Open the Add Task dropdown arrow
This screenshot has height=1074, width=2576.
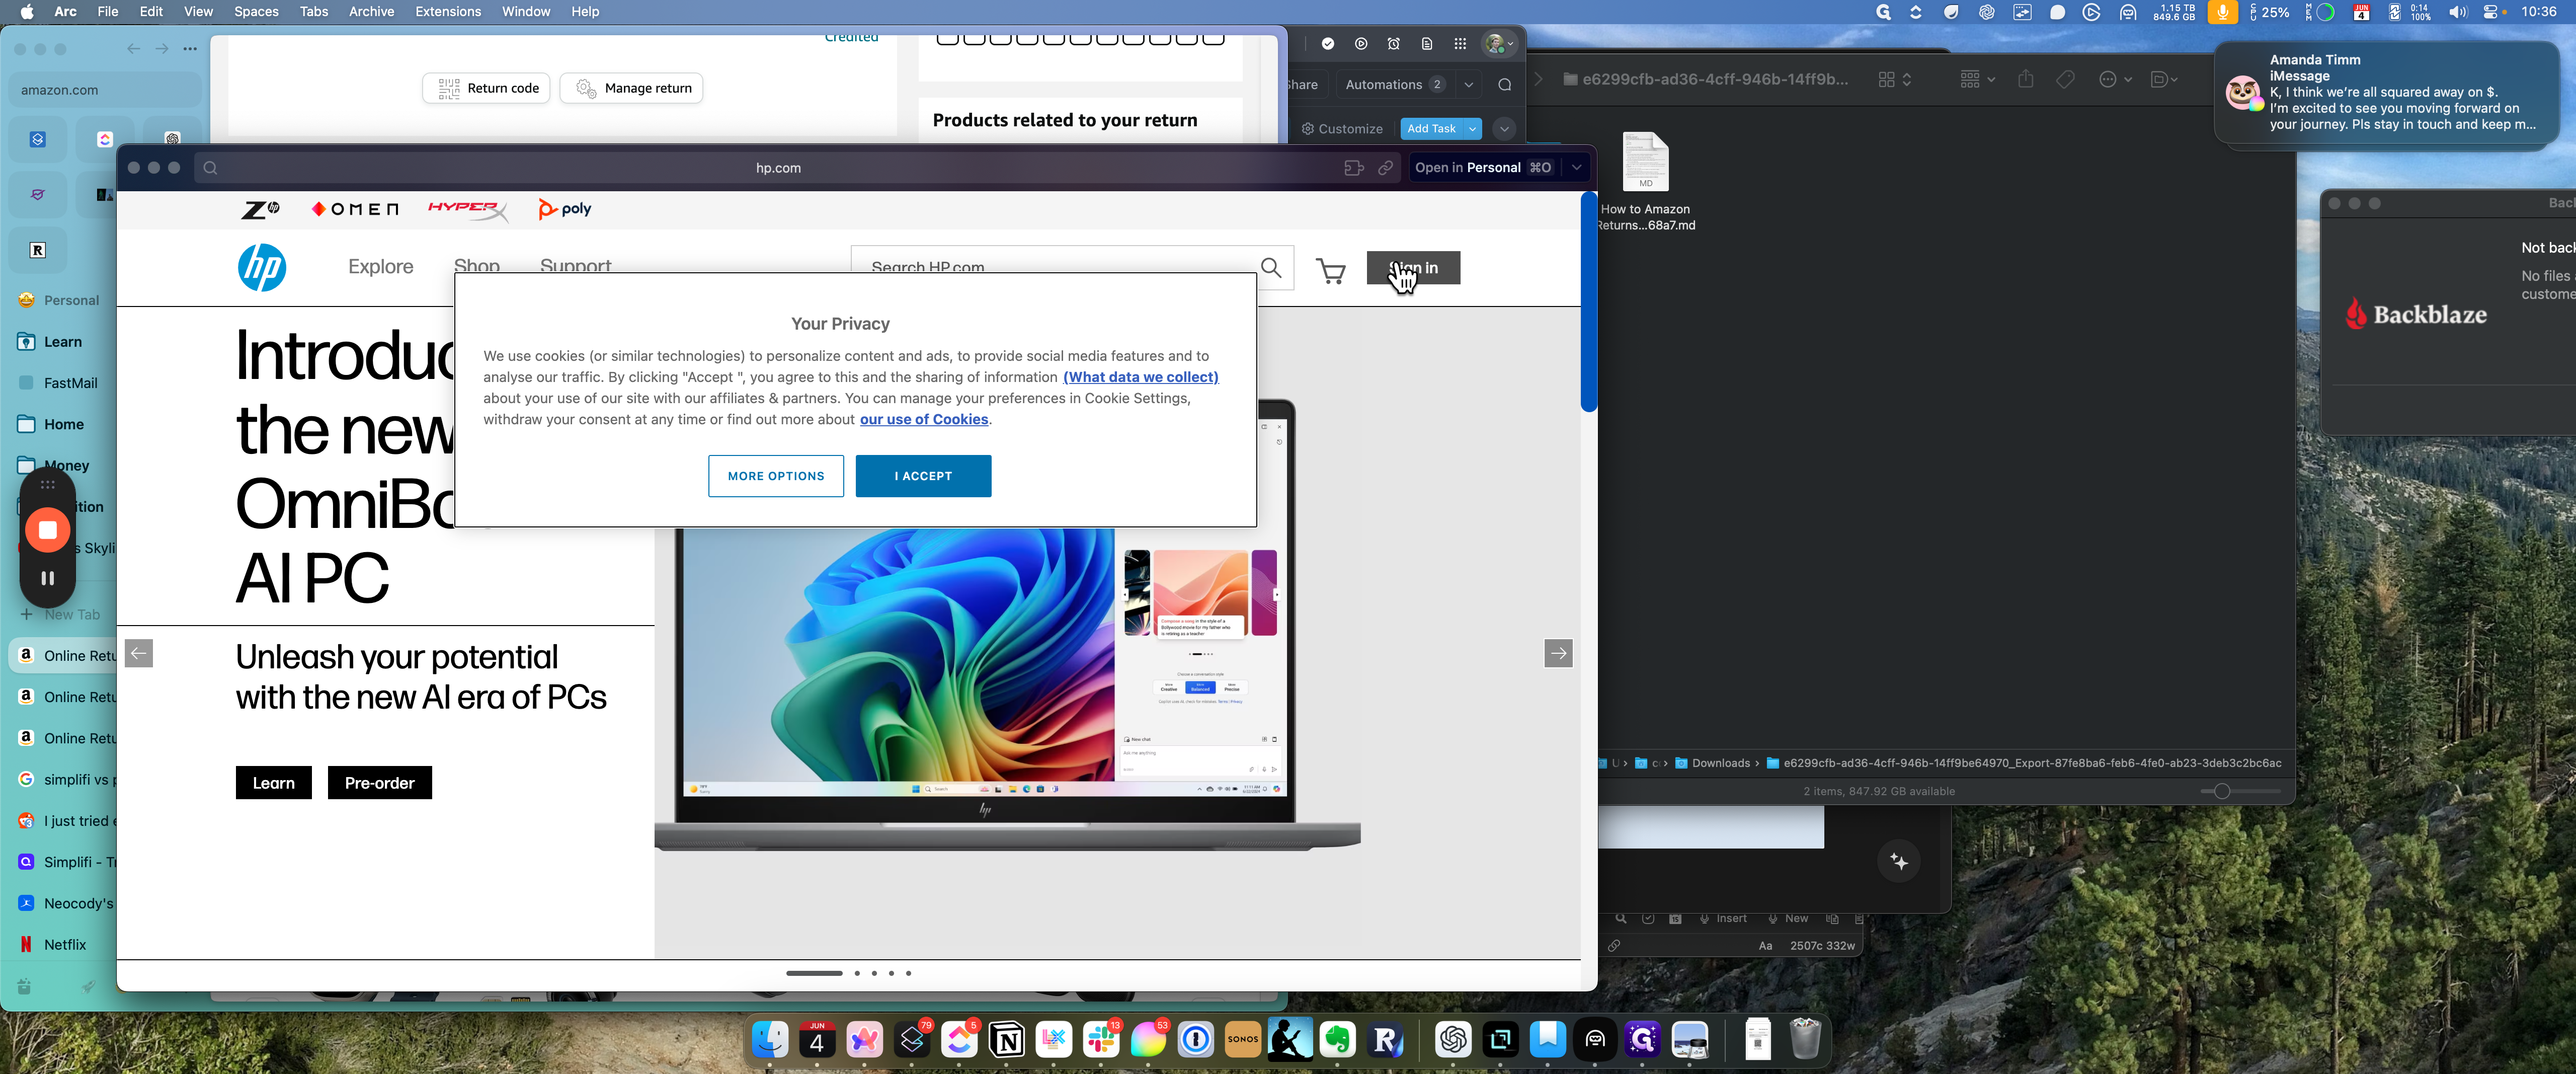tap(1472, 129)
